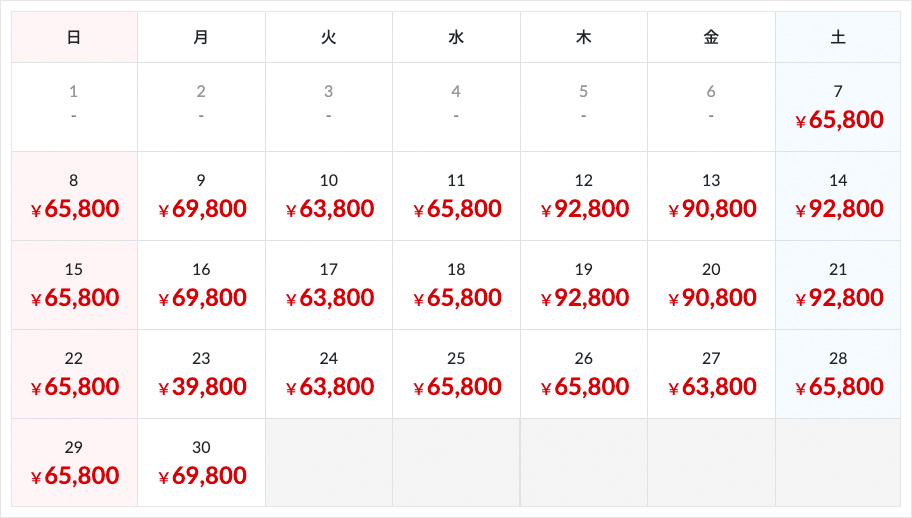Select Sunday the 8th cell
The width and height of the screenshot is (912, 518).
[74, 196]
